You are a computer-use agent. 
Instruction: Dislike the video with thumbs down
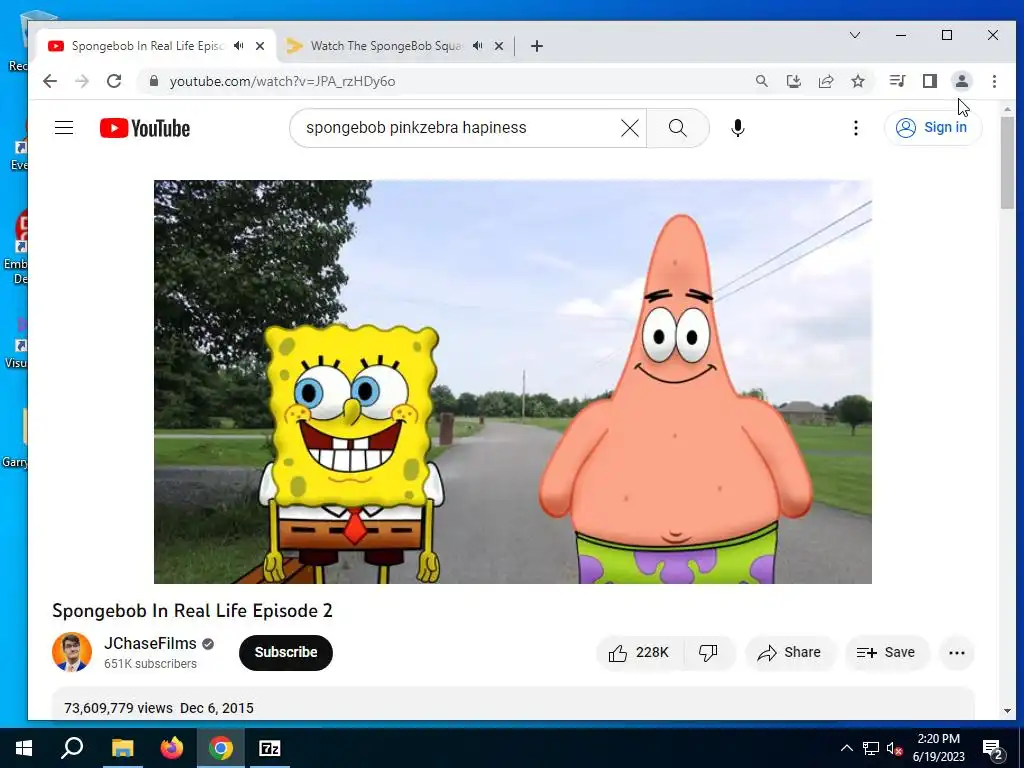point(709,652)
